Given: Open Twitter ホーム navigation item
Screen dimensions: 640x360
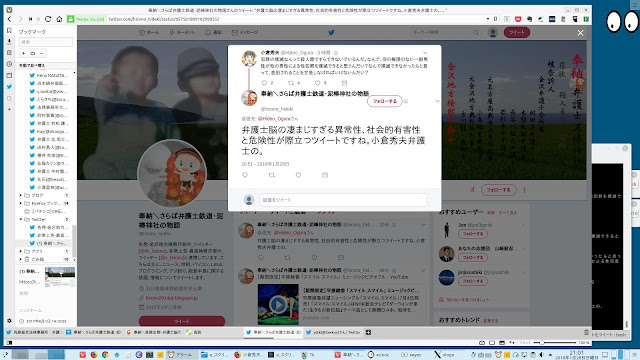Looking at the screenshot, I should coord(149,32).
